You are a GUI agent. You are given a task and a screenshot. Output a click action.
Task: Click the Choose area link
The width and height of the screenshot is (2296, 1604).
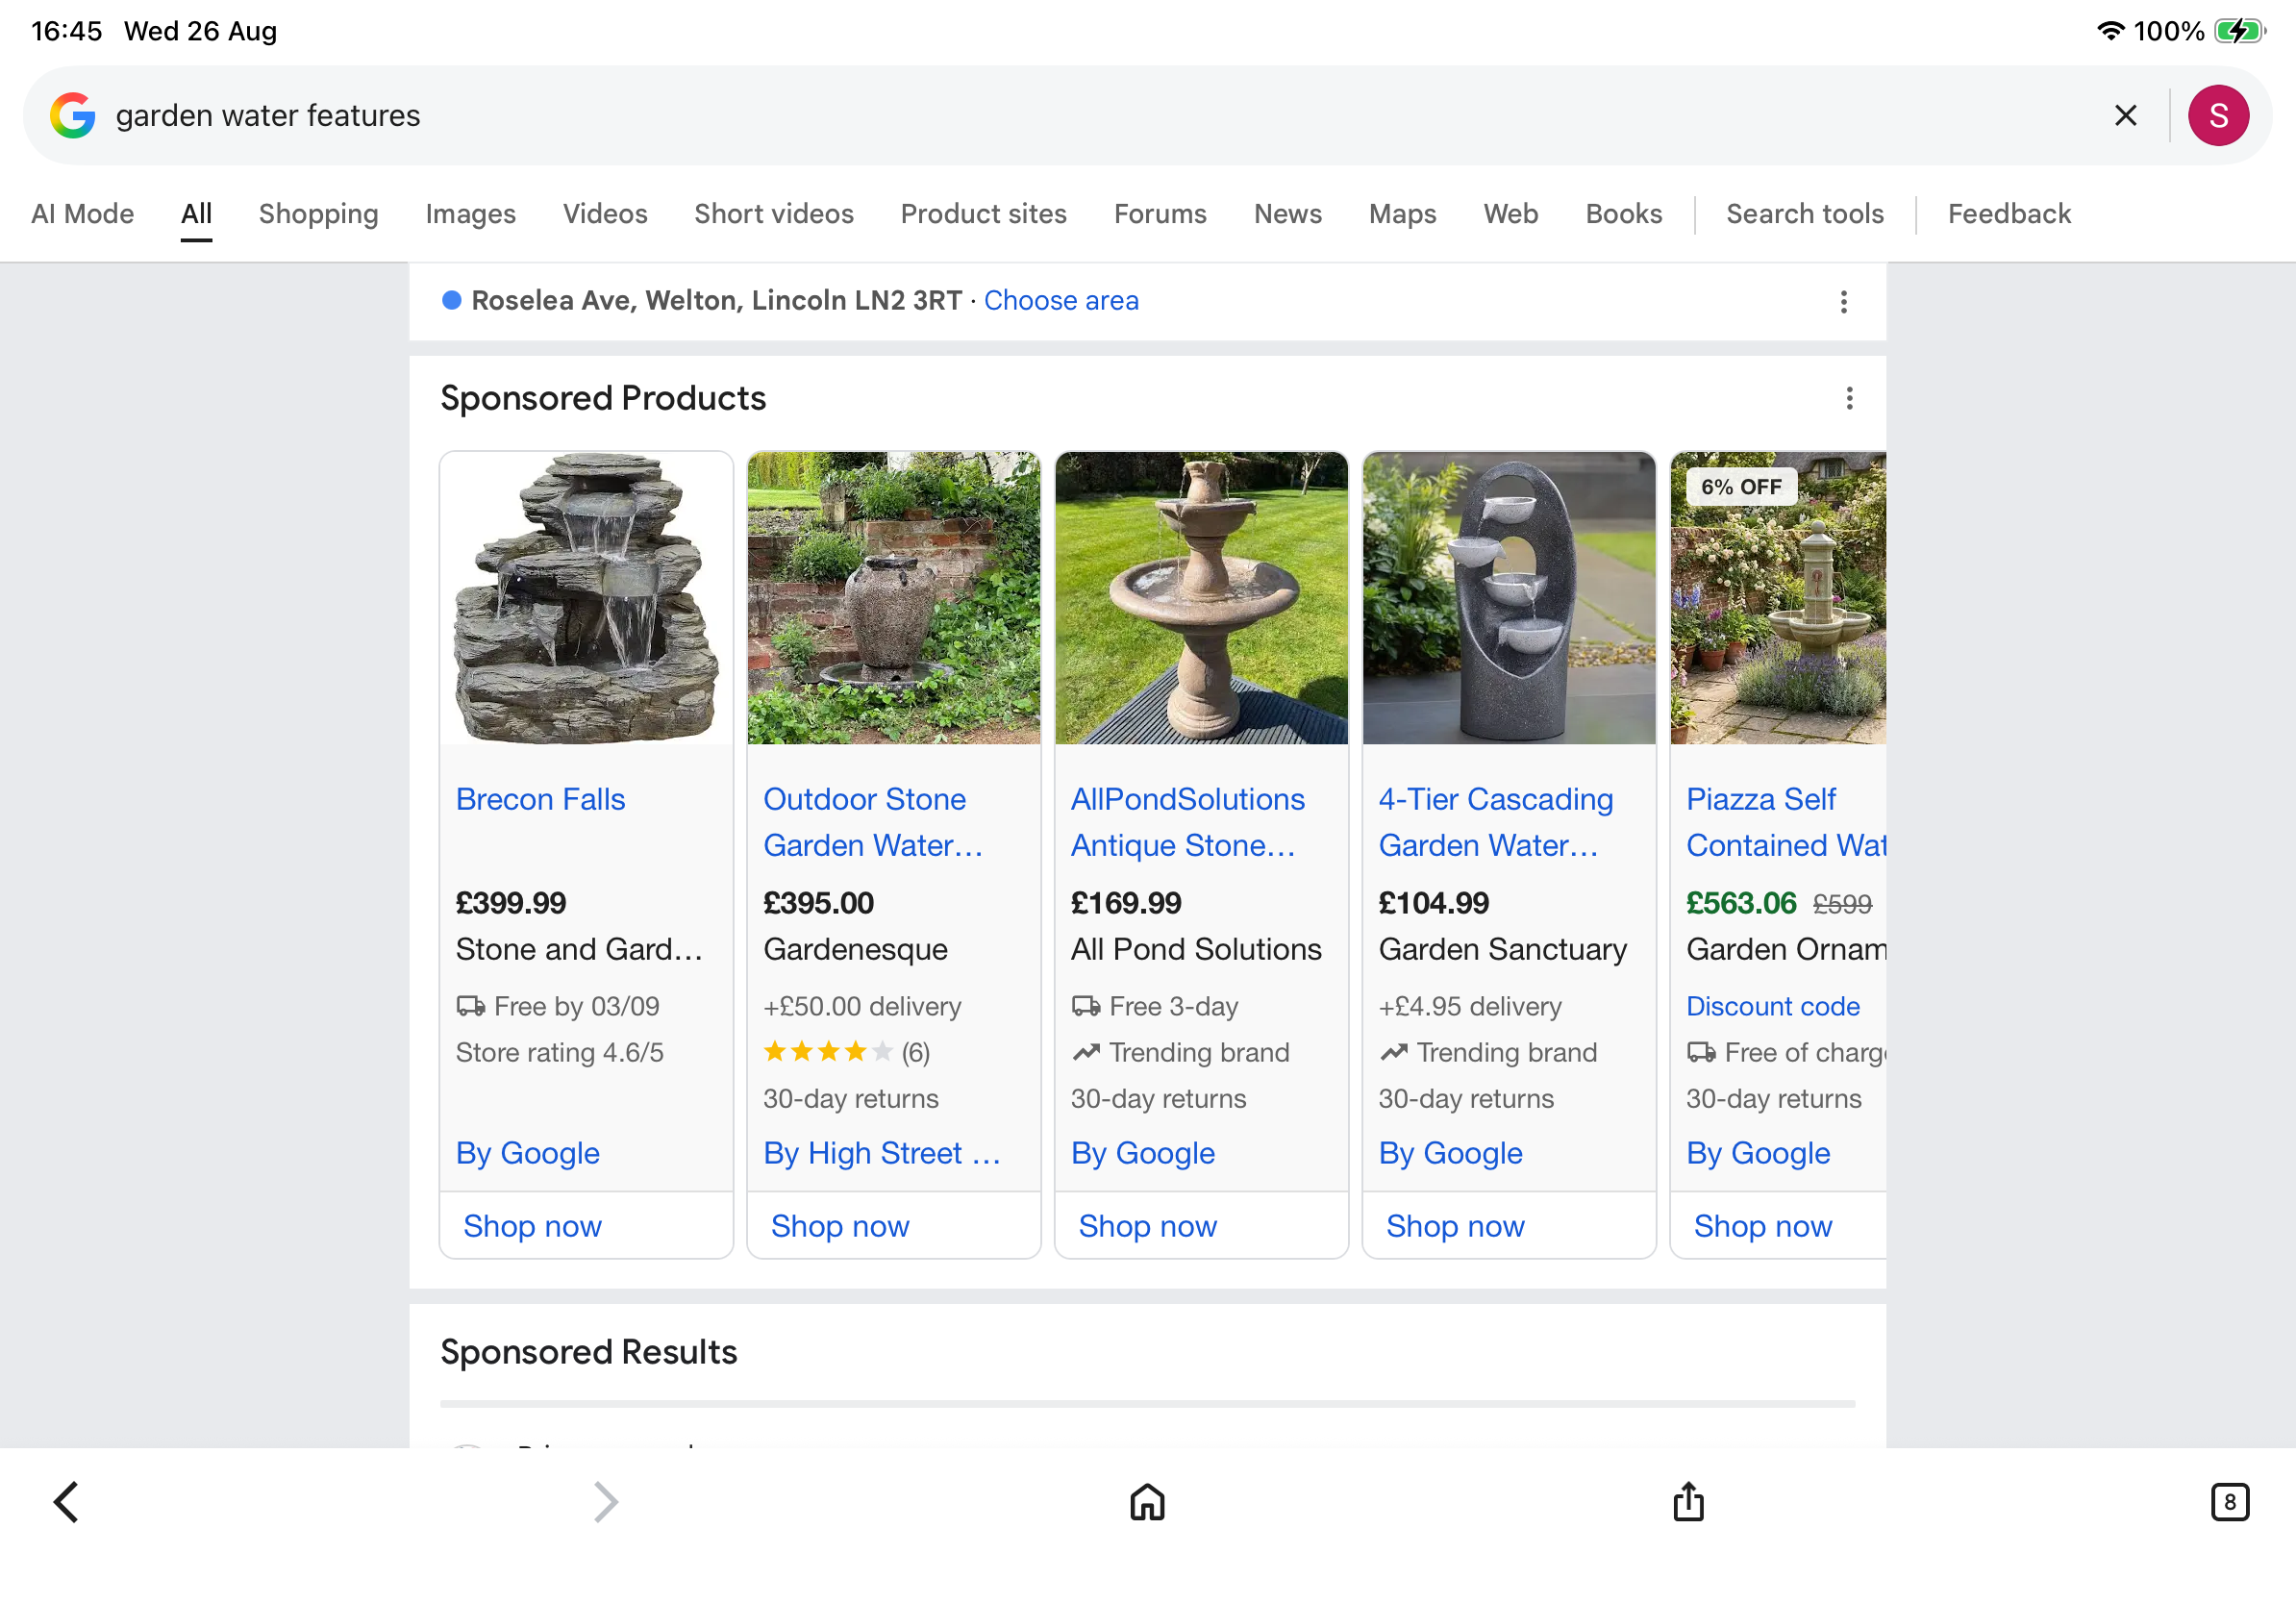tap(1061, 300)
